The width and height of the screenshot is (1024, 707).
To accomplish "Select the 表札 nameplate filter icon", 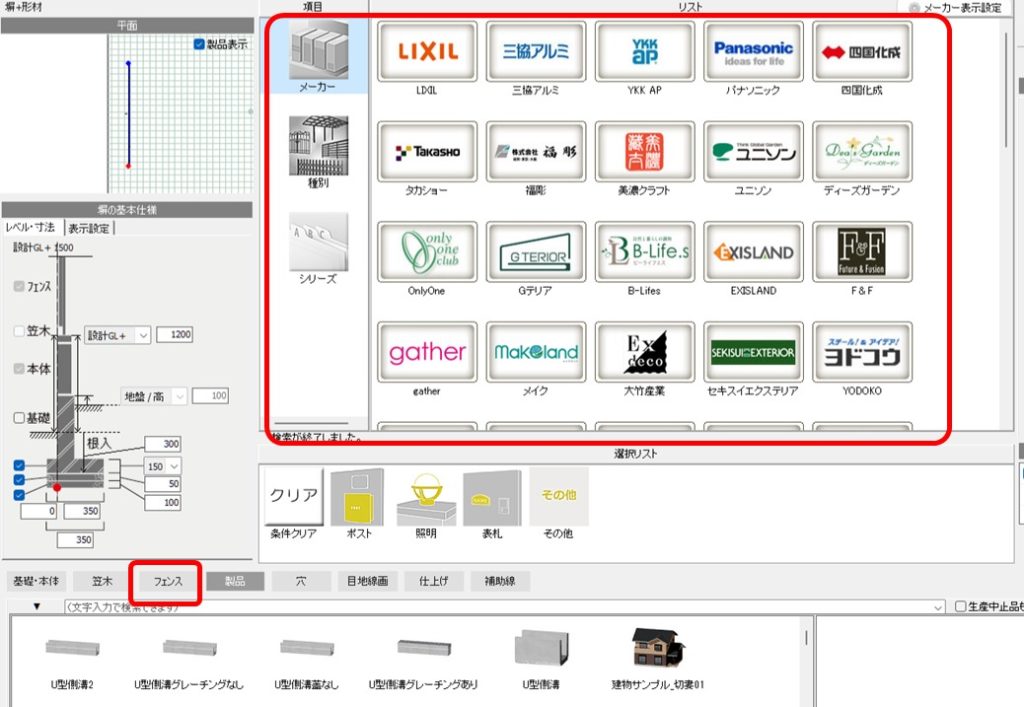I will 491,497.
